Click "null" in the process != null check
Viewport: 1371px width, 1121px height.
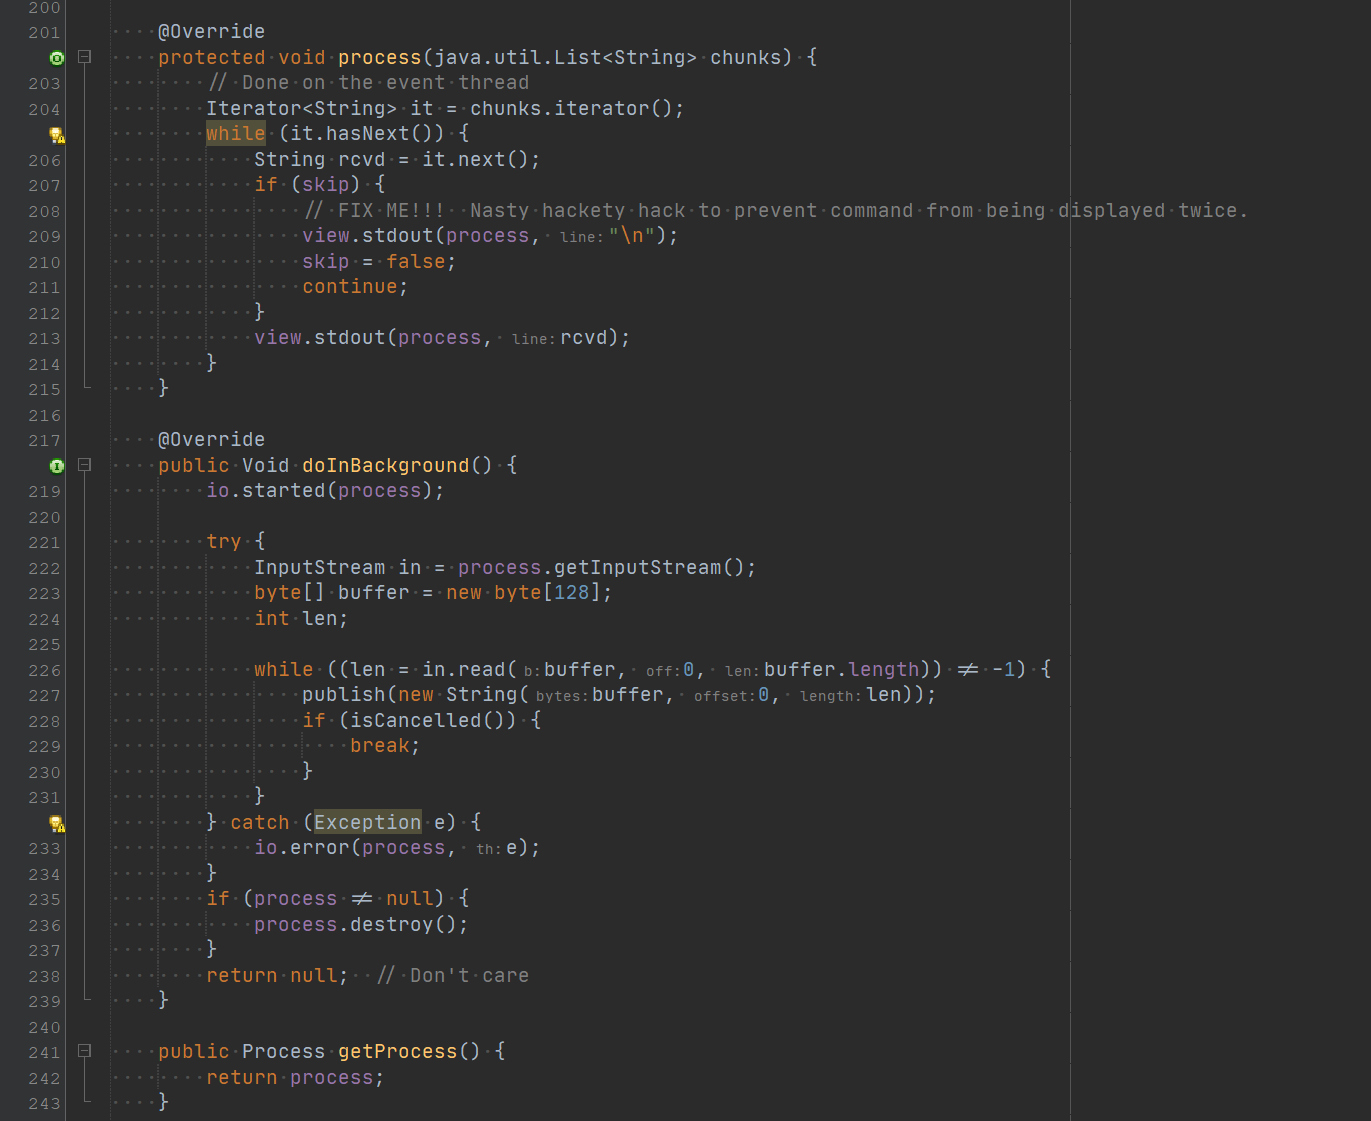[410, 899]
